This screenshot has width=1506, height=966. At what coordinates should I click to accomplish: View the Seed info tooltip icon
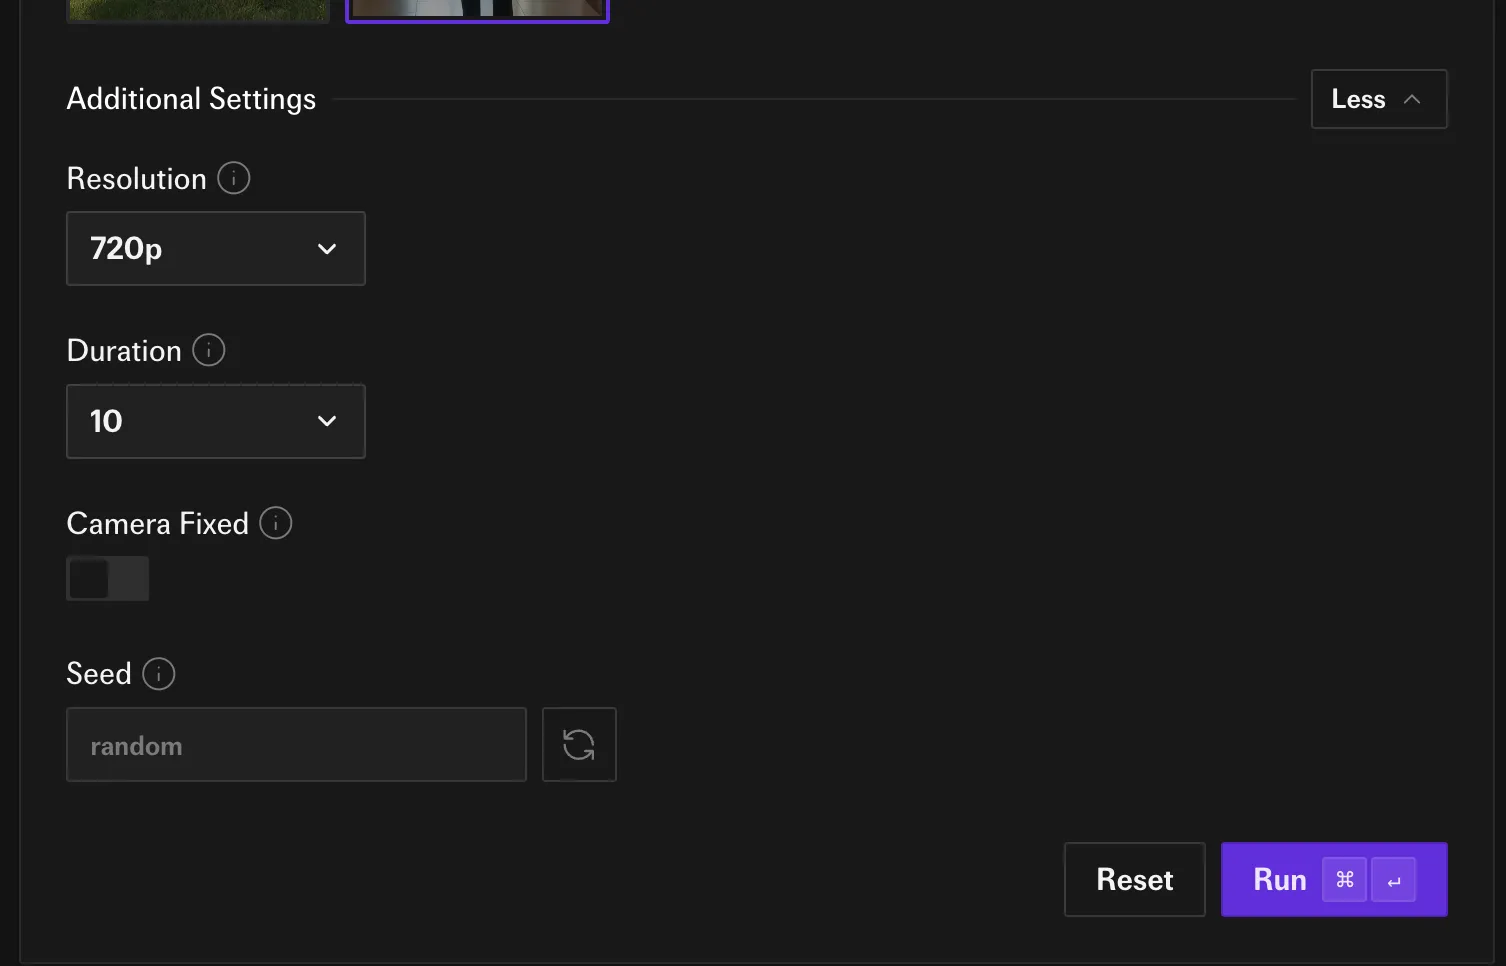(x=158, y=673)
